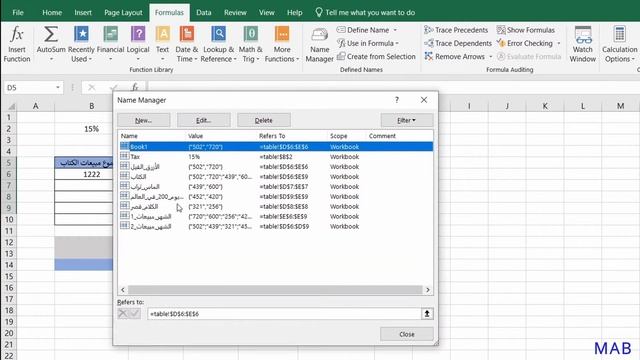Select column A header
This screenshot has width=640, height=360.
click(x=36, y=106)
